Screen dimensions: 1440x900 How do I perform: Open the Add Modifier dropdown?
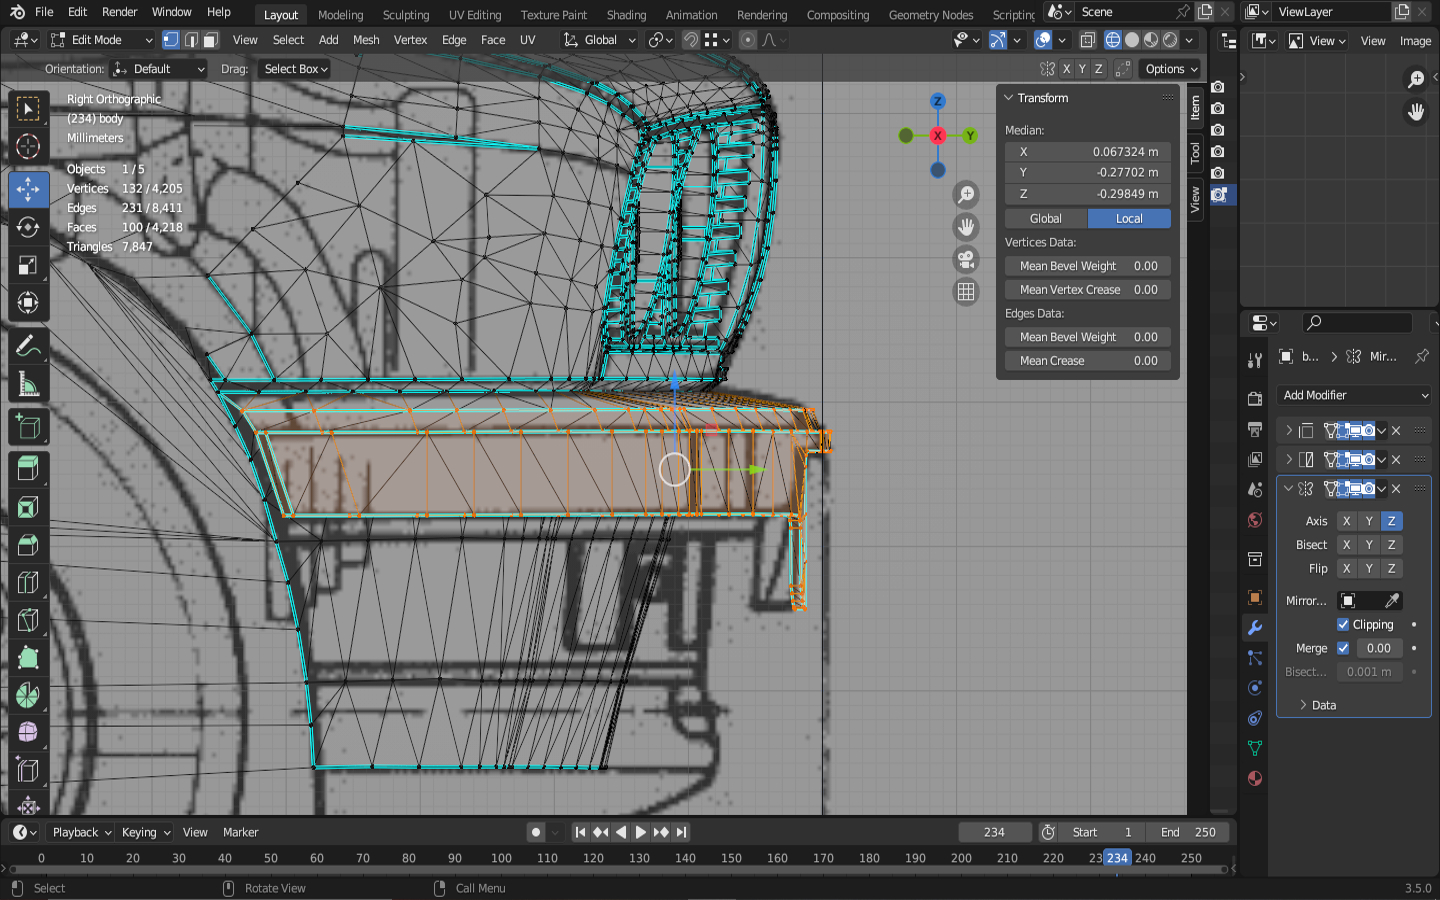click(1355, 395)
